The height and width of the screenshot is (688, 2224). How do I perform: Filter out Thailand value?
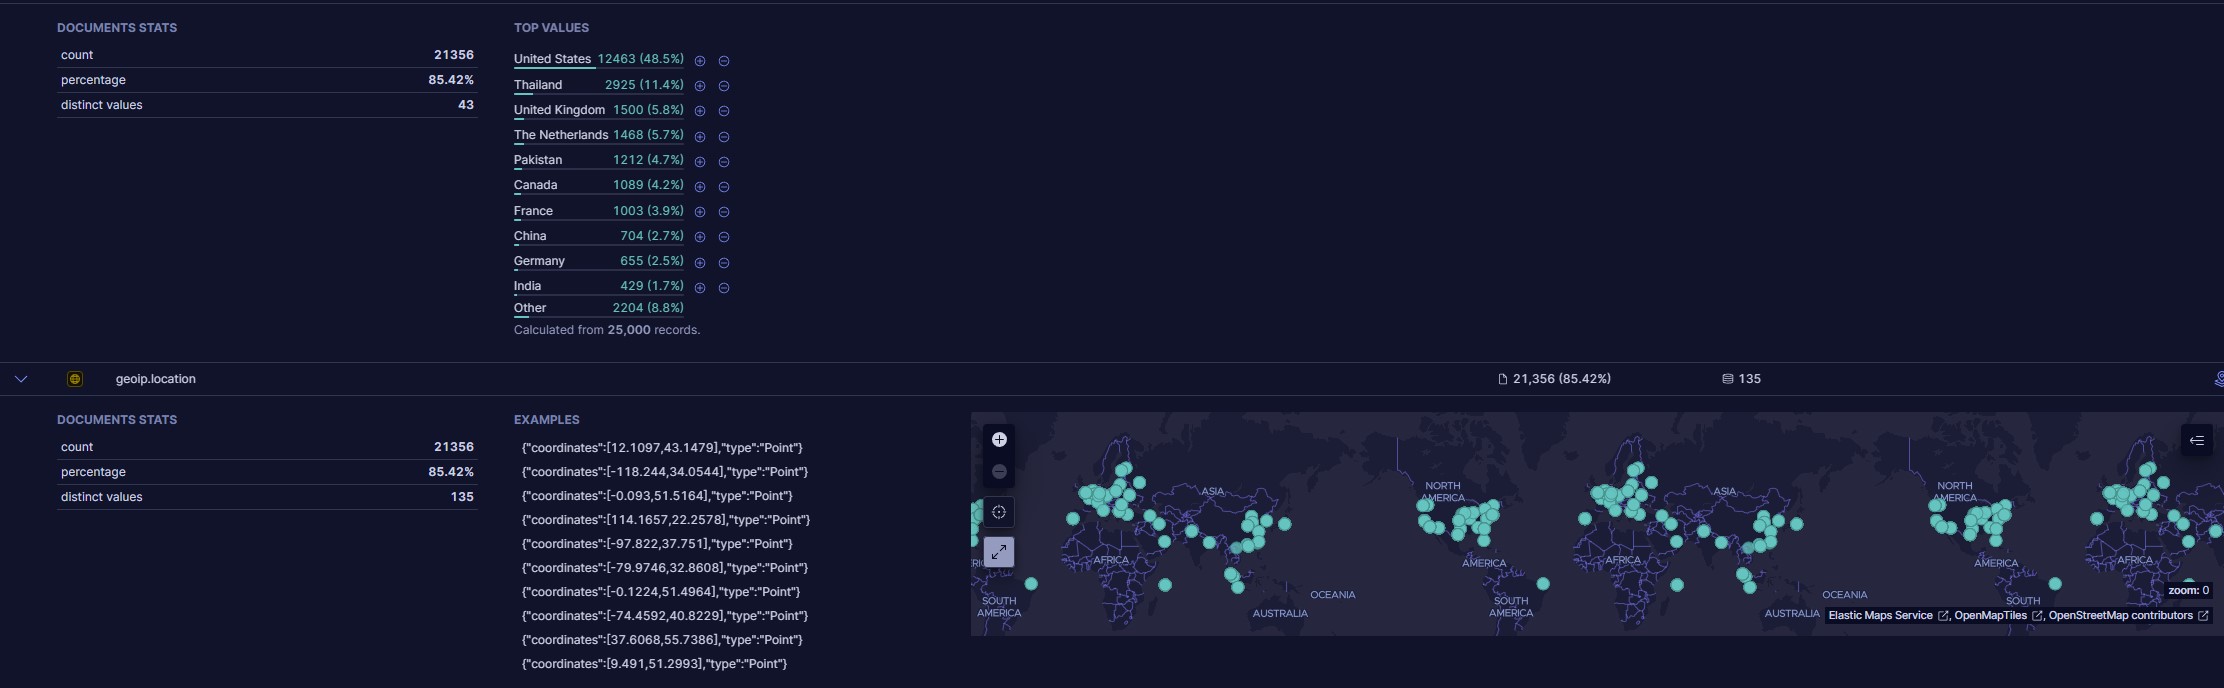pyautogui.click(x=724, y=86)
